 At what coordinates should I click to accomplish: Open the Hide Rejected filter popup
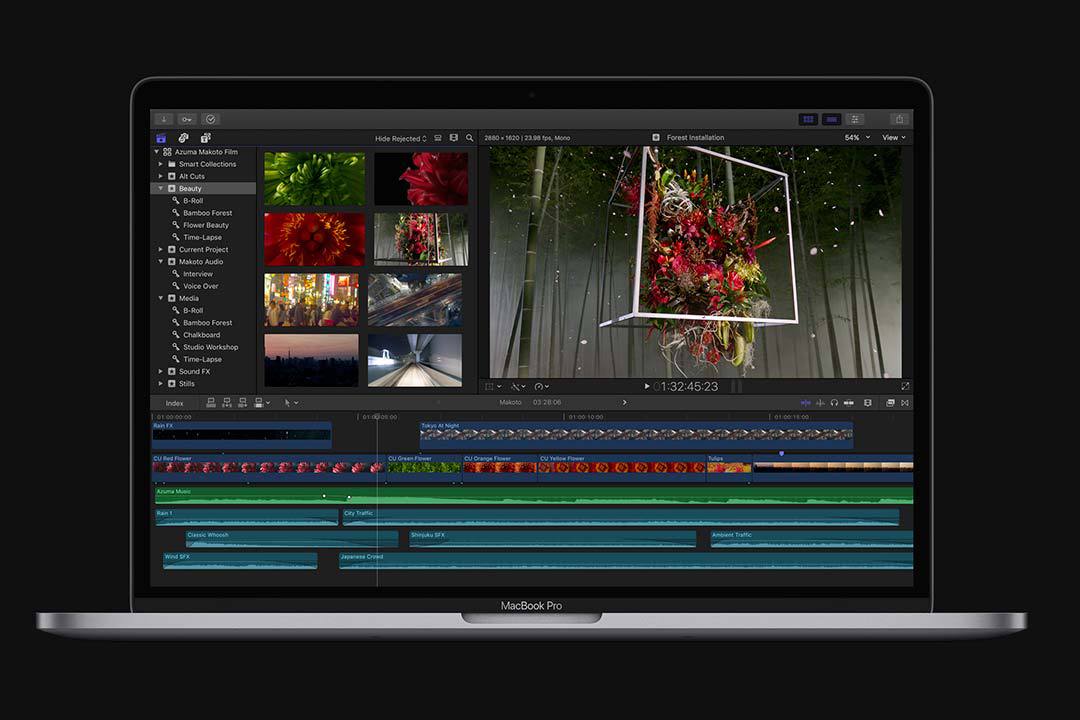pyautogui.click(x=401, y=138)
